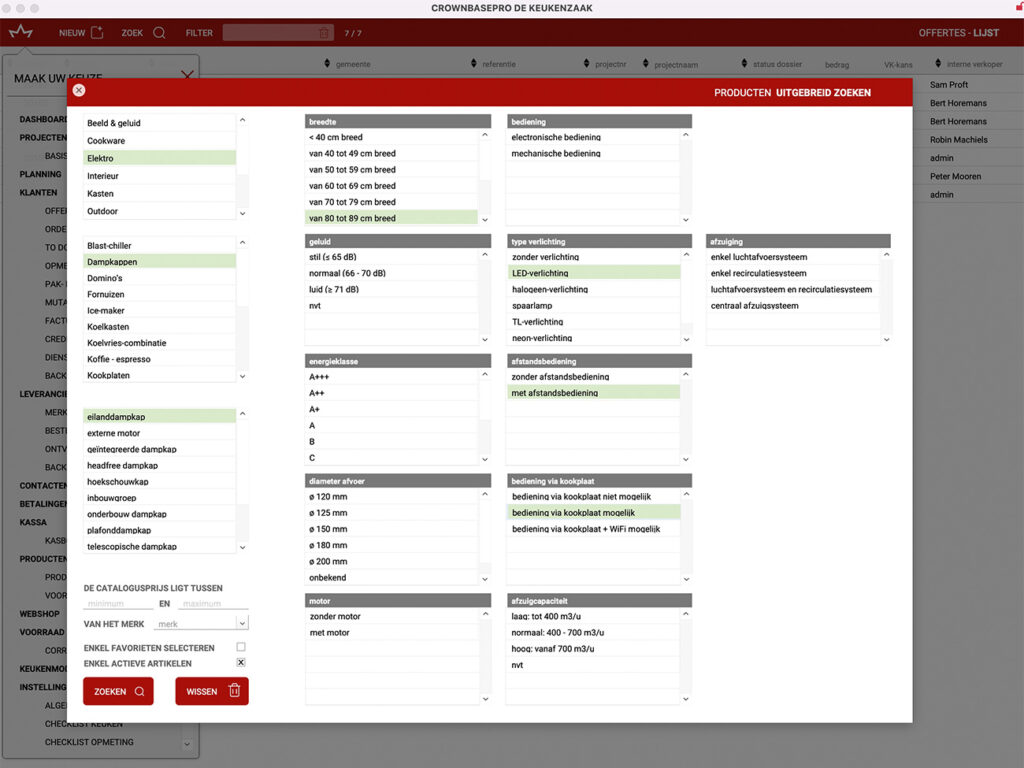Screen dimensions: 1024x768
Task: Click sort arrows beside referentie column
Action: click(x=473, y=64)
